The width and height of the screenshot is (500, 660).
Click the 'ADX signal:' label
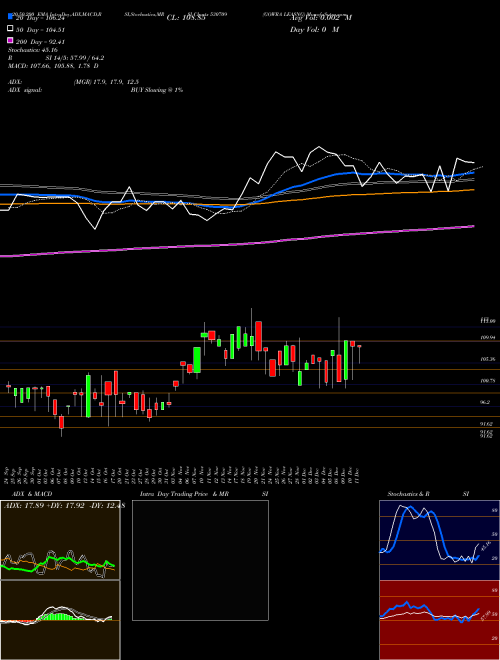[25, 90]
